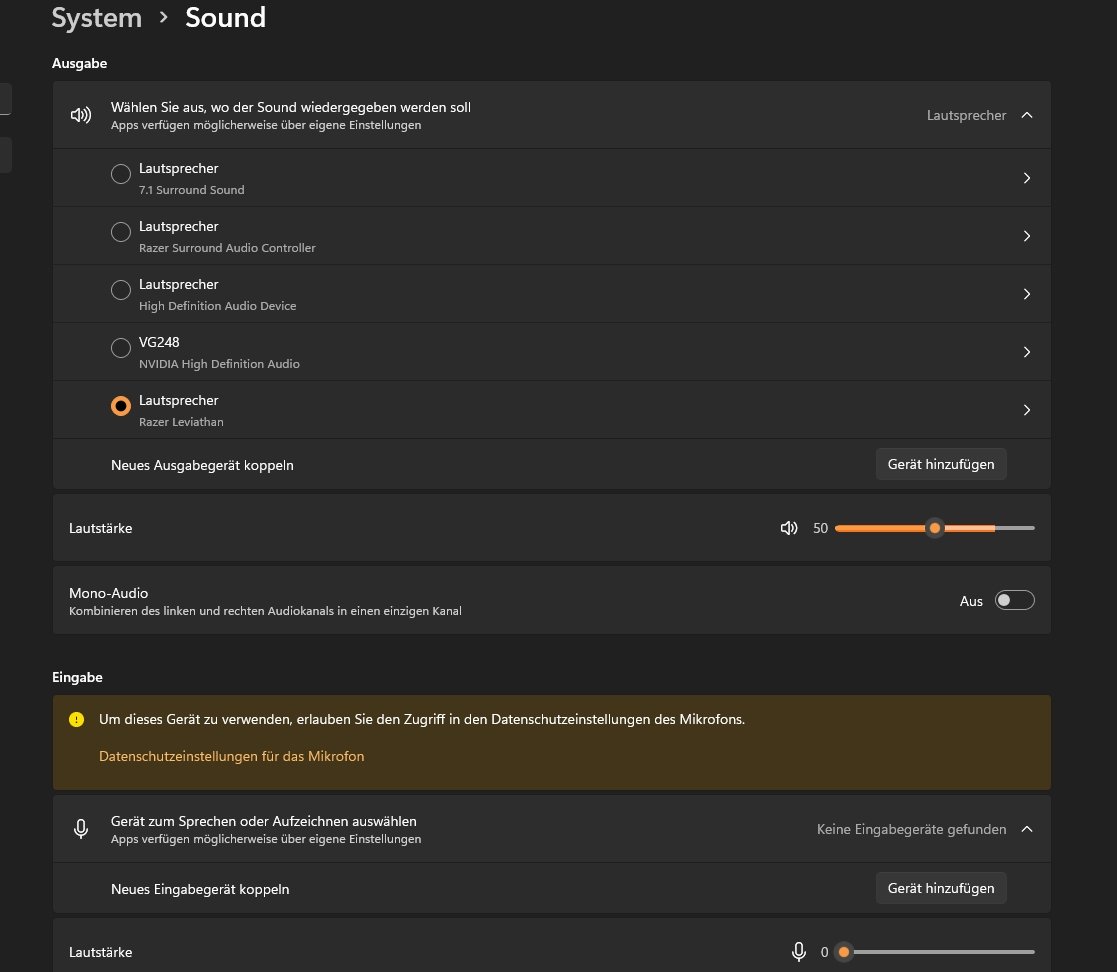Viewport: 1117px width, 972px height.
Task: Click the speaker icon in the output header
Action: click(81, 115)
